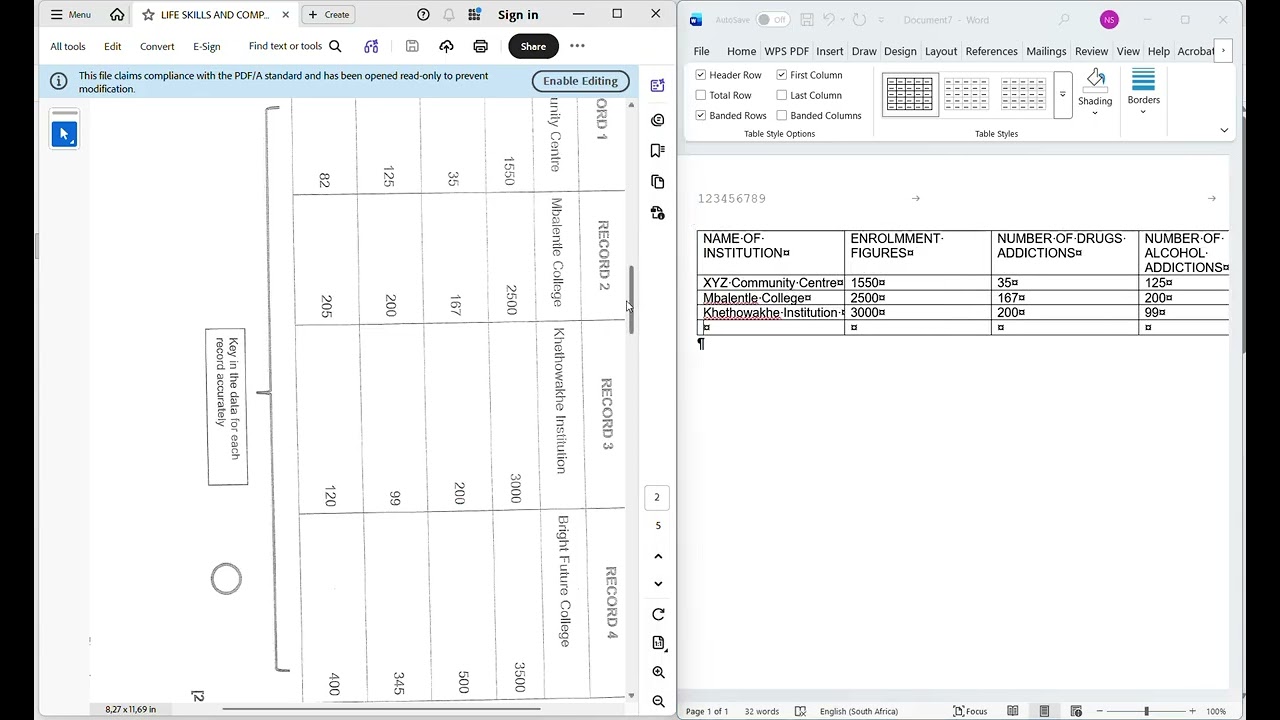
Task: Open the document protection panel icon in Acrobat sidebar
Action: pos(657,213)
